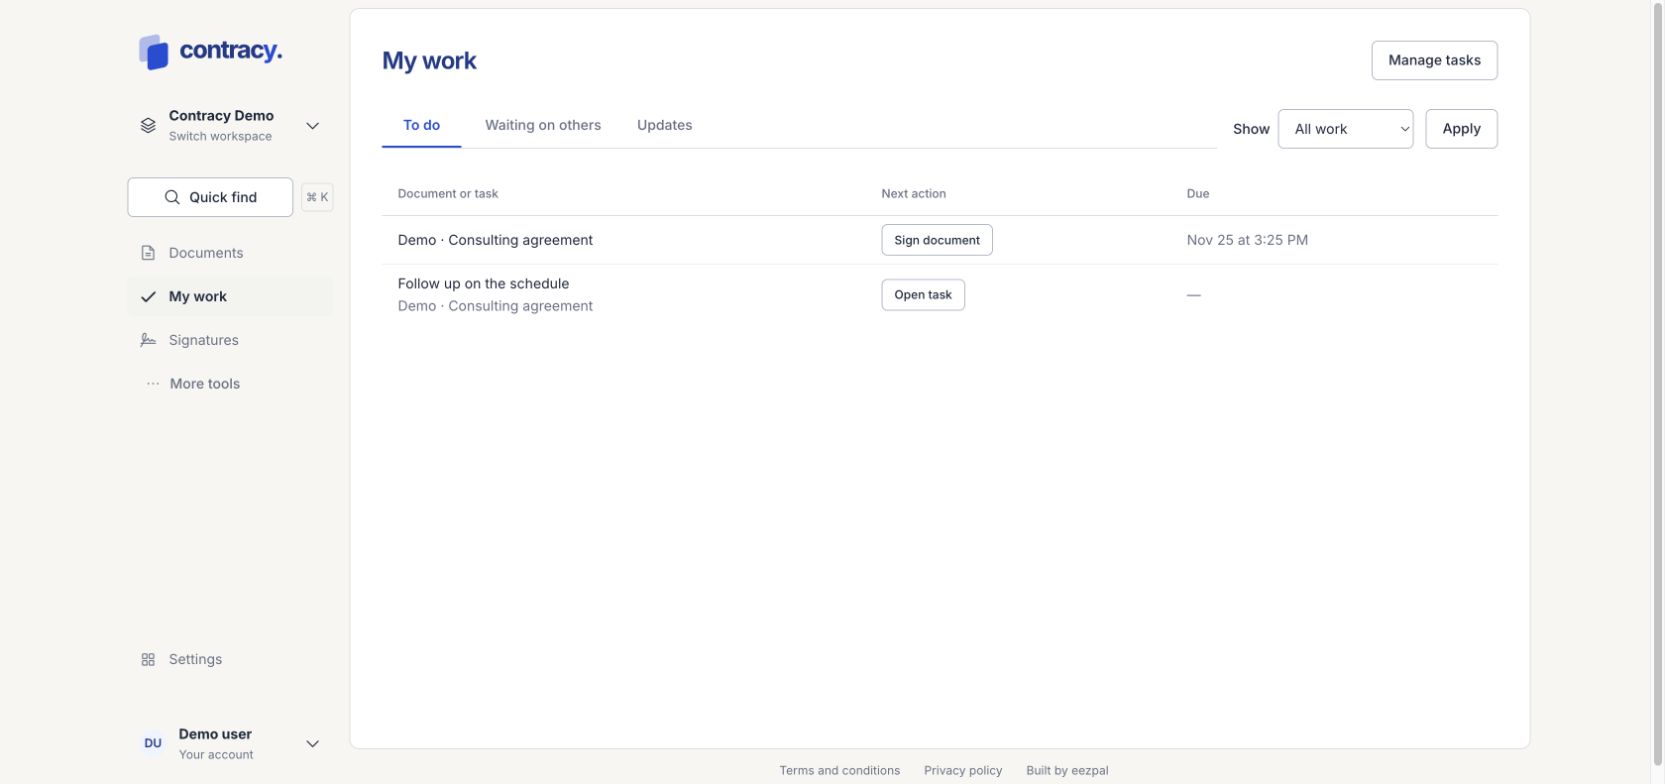Open the Privacy policy link
The image size is (1665, 784).
click(963, 771)
